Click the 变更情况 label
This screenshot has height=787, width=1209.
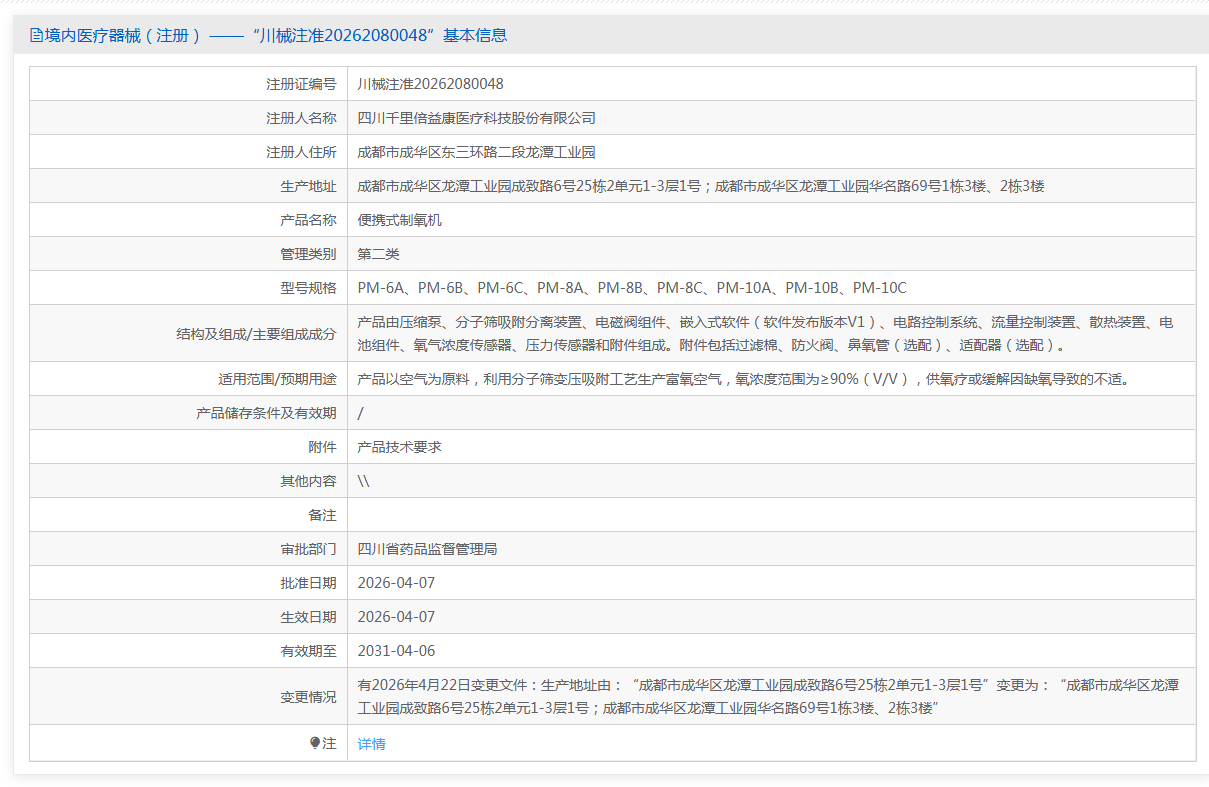click(x=308, y=697)
